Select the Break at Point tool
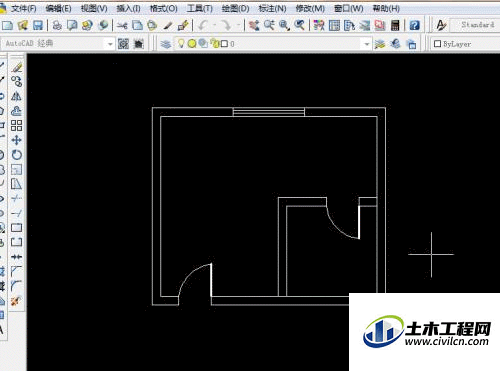This screenshot has height=371, width=500. coord(16,228)
